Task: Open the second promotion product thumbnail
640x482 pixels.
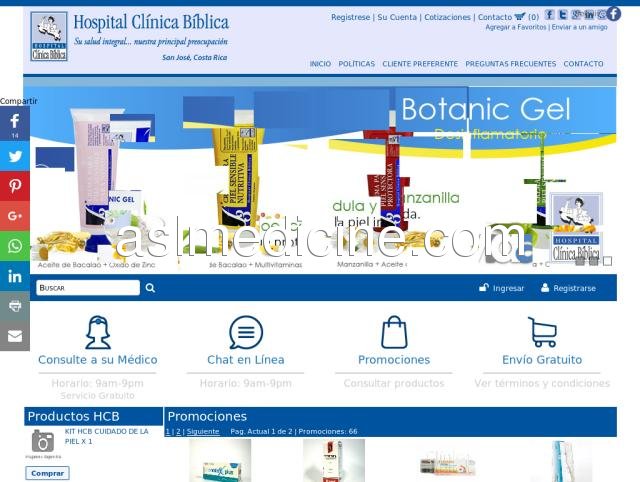Action: click(334, 461)
